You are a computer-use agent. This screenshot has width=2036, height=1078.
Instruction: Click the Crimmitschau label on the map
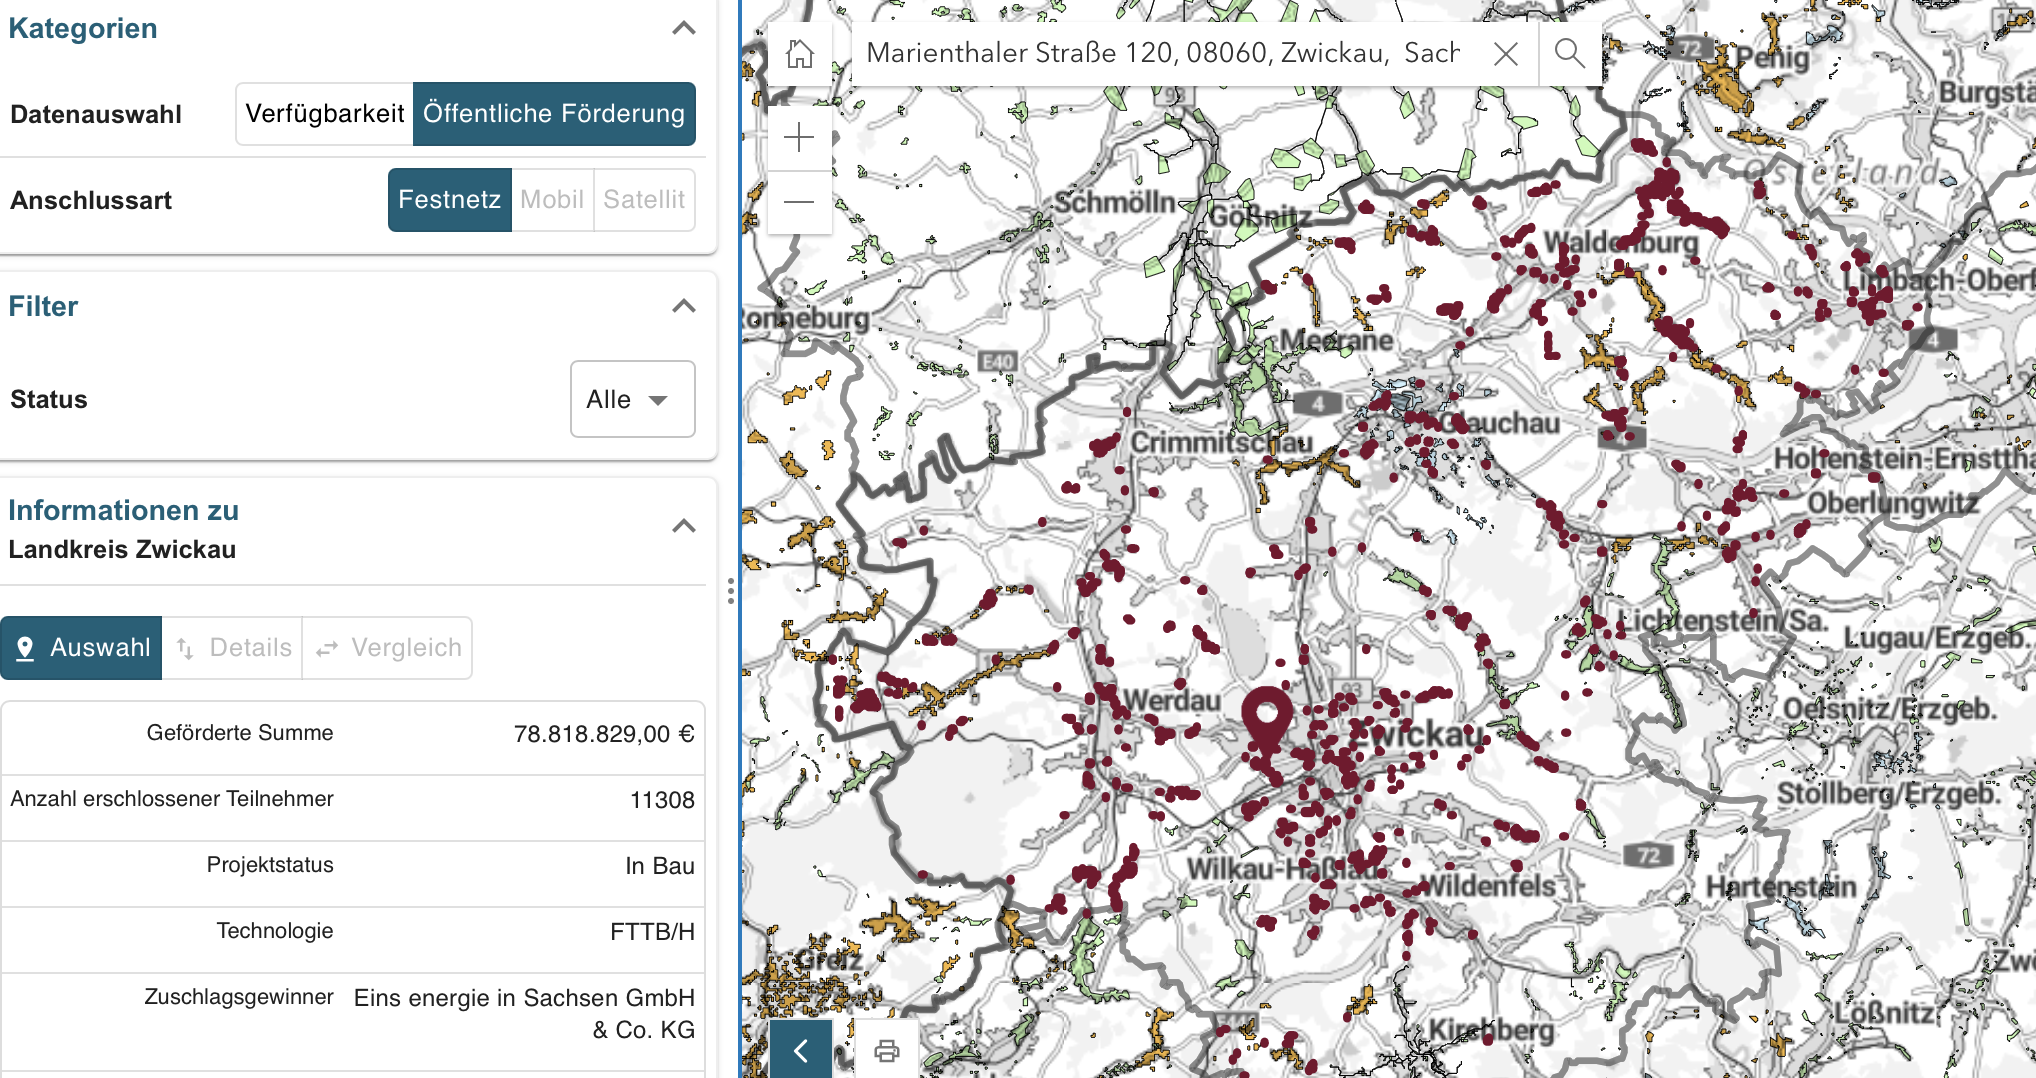click(1221, 442)
